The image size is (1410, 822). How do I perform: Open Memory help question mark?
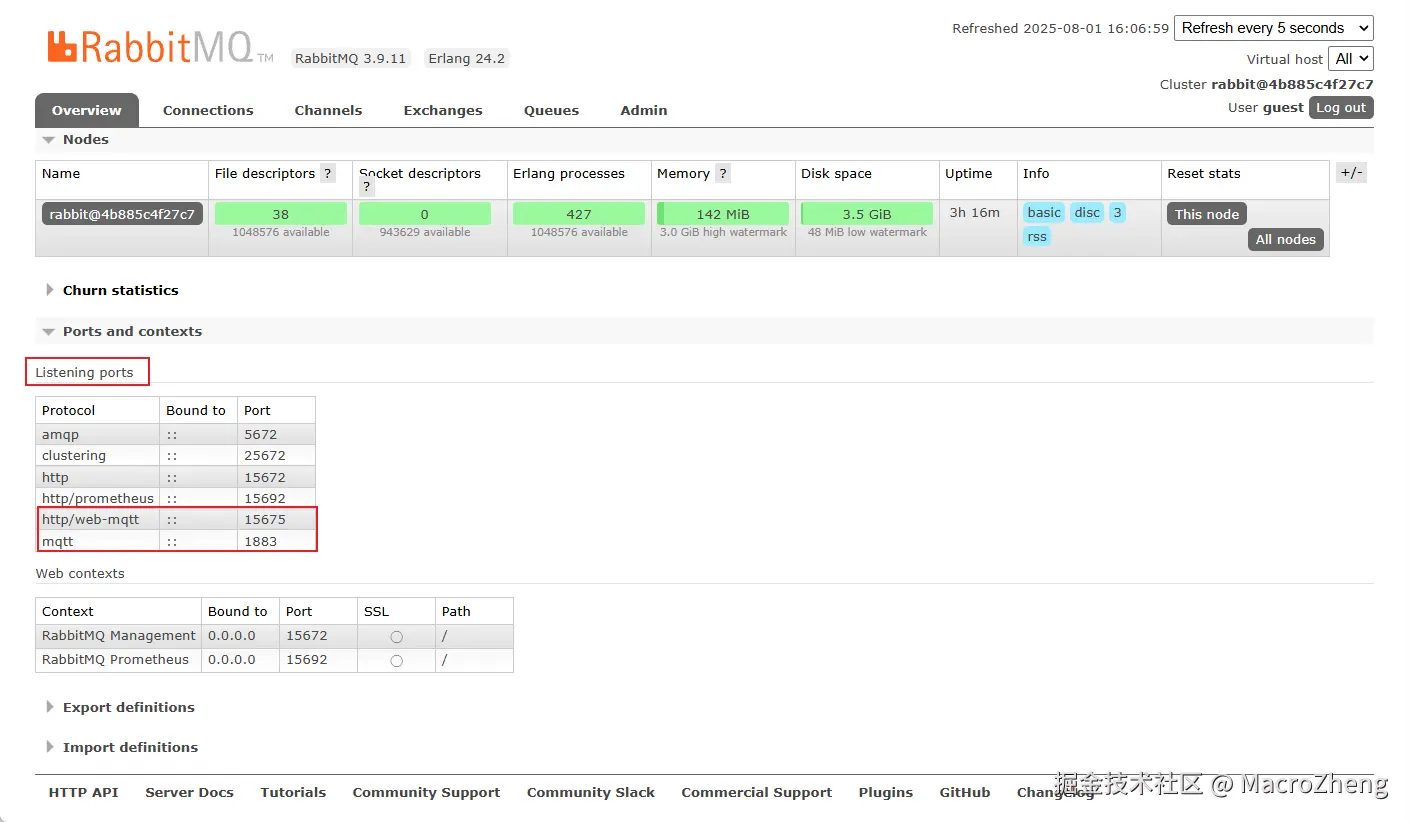(723, 173)
